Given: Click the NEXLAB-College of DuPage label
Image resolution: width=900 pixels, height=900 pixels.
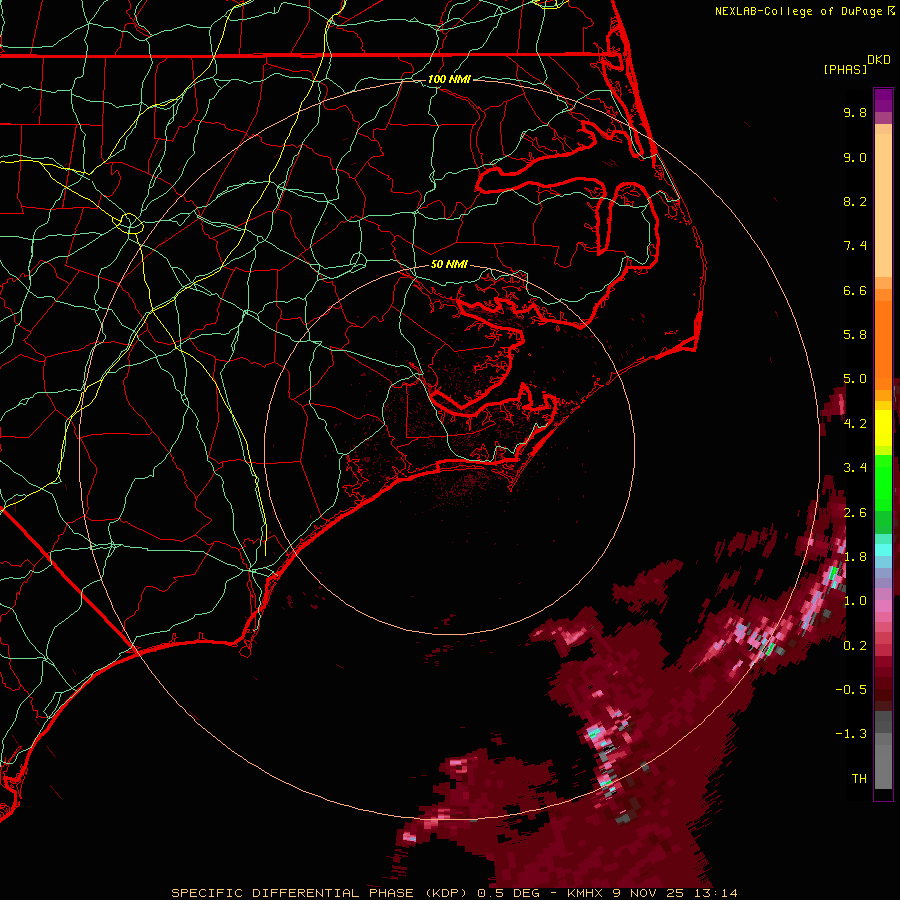Looking at the screenshot, I should click(799, 11).
